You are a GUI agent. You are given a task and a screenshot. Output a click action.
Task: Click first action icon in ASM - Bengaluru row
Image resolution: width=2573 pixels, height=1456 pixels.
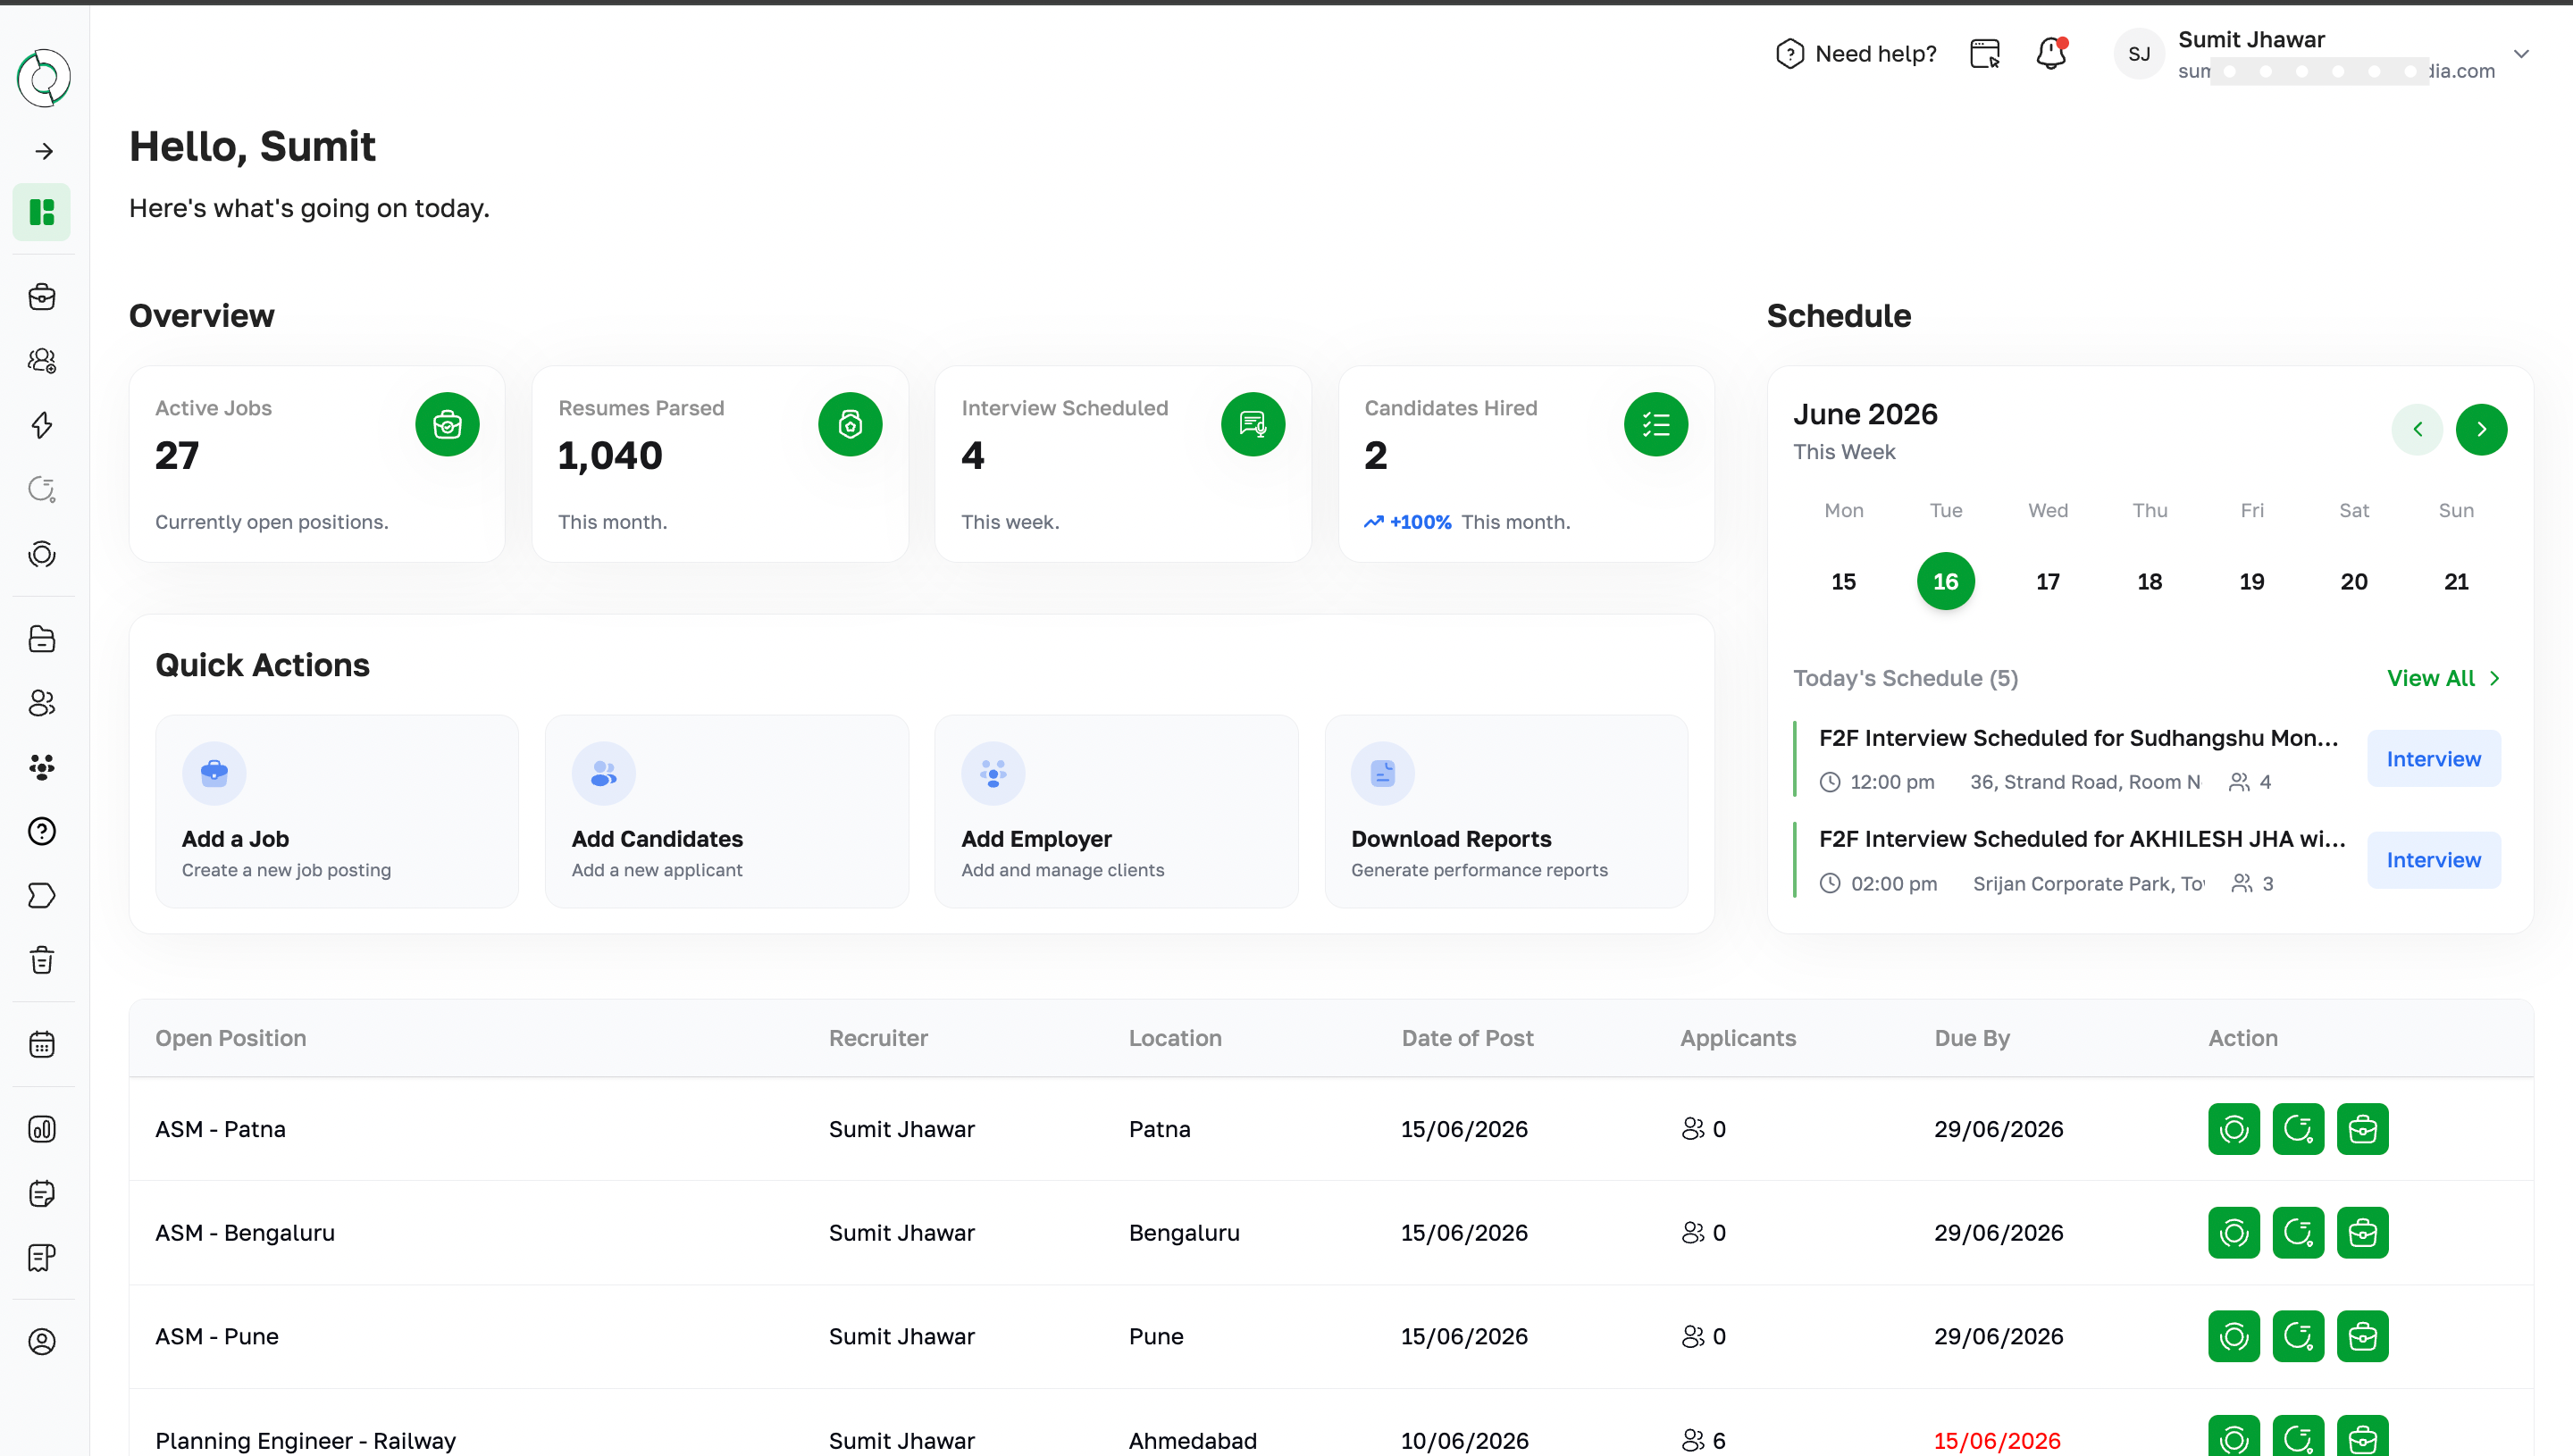[x=2234, y=1233]
